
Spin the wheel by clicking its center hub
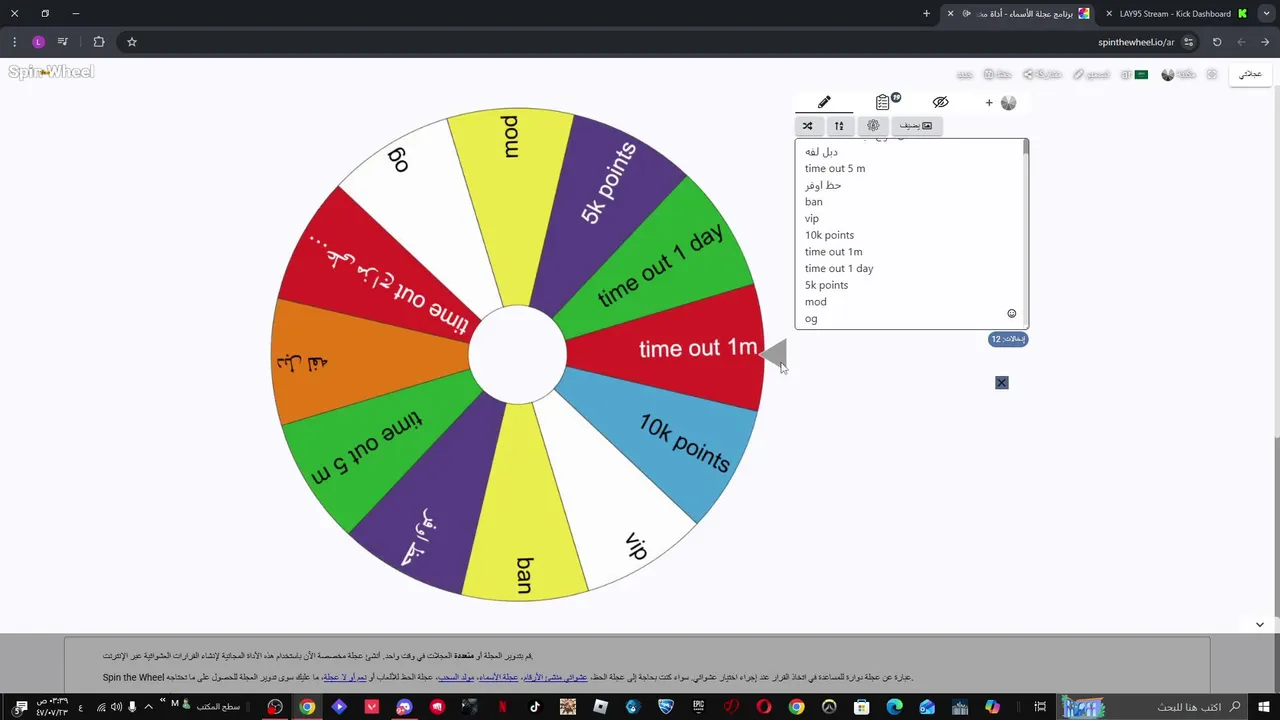pos(517,355)
